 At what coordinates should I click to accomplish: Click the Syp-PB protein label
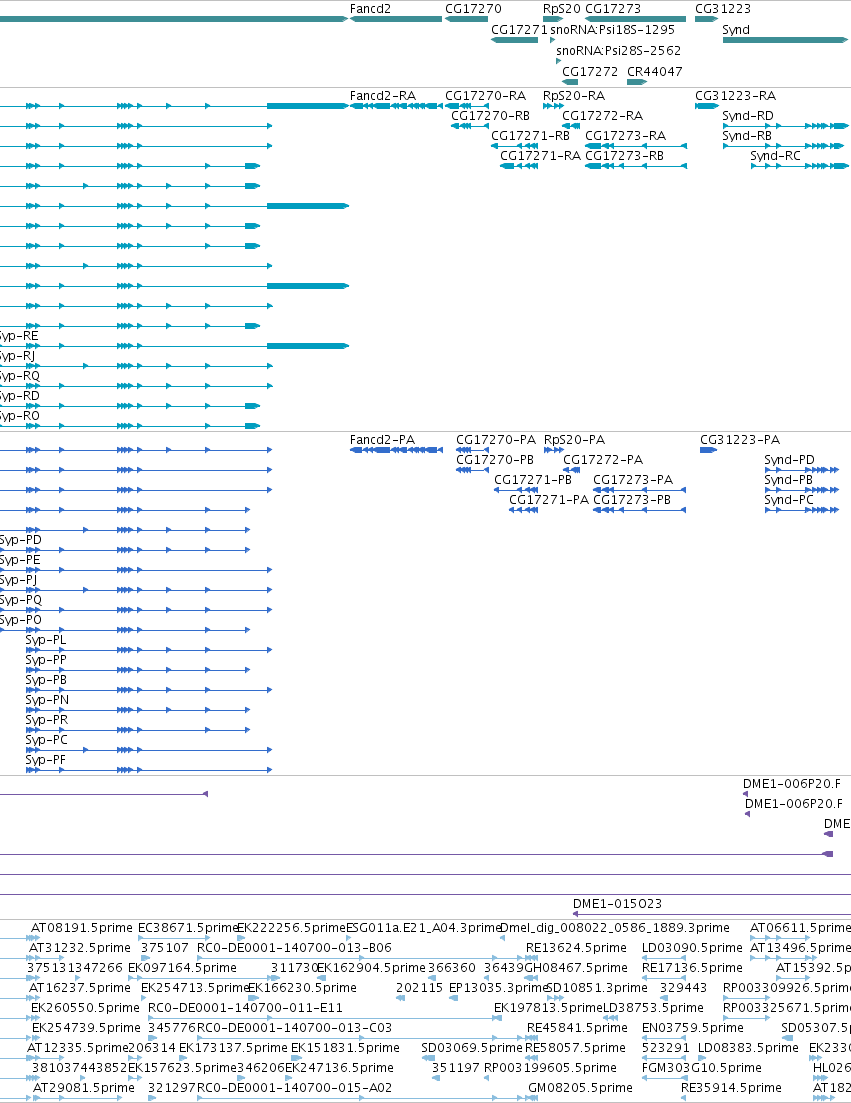[x=46, y=680]
